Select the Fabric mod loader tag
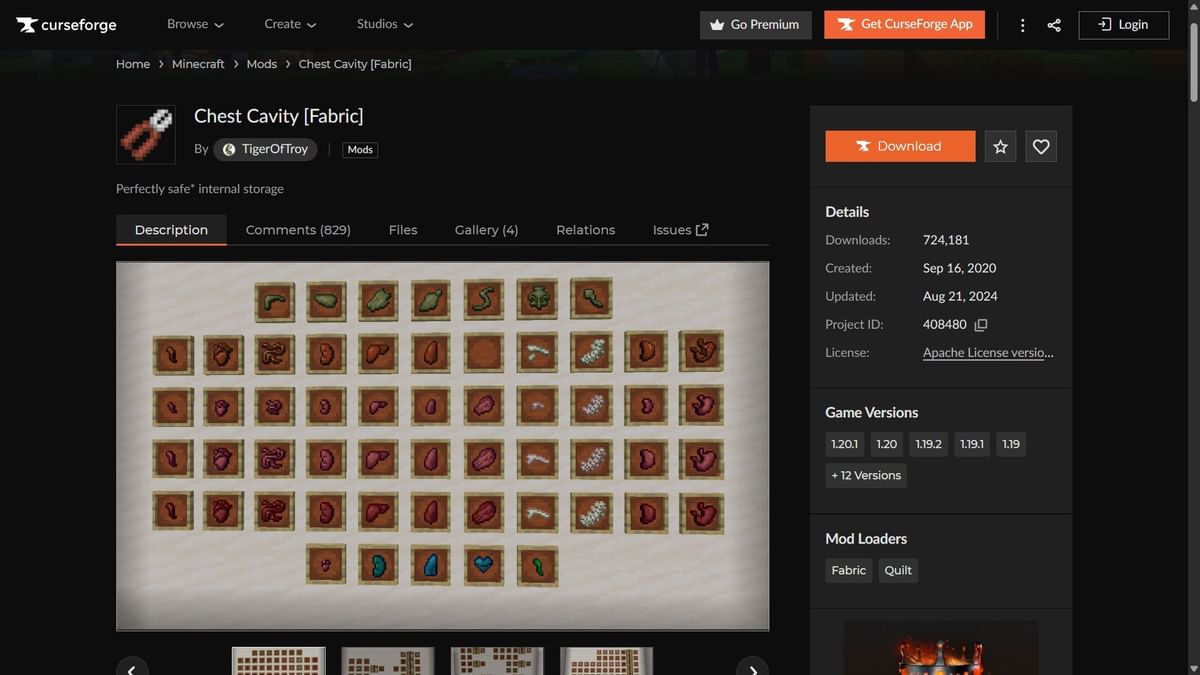This screenshot has width=1200, height=675. click(848, 570)
